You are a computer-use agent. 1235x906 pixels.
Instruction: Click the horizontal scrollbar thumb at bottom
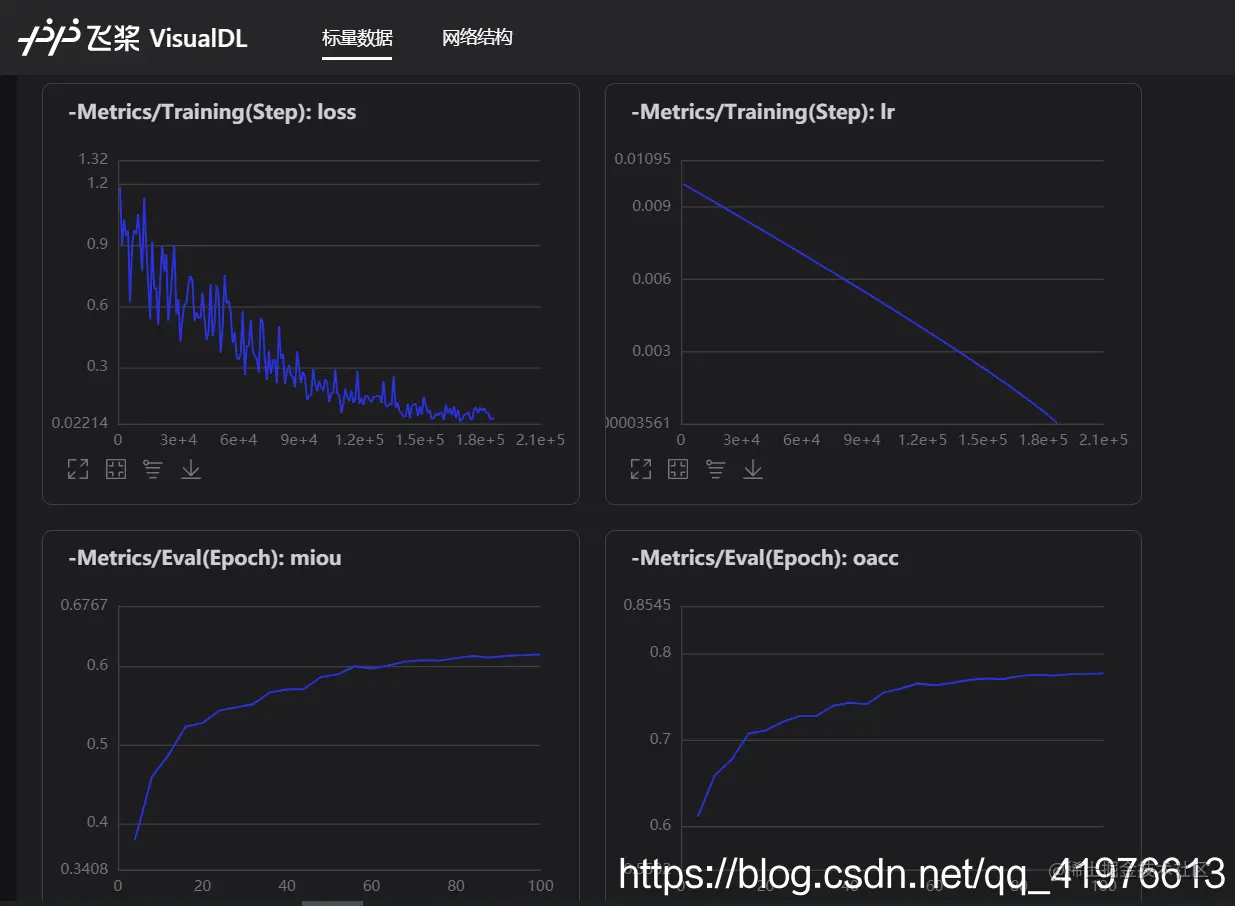[x=332, y=902]
